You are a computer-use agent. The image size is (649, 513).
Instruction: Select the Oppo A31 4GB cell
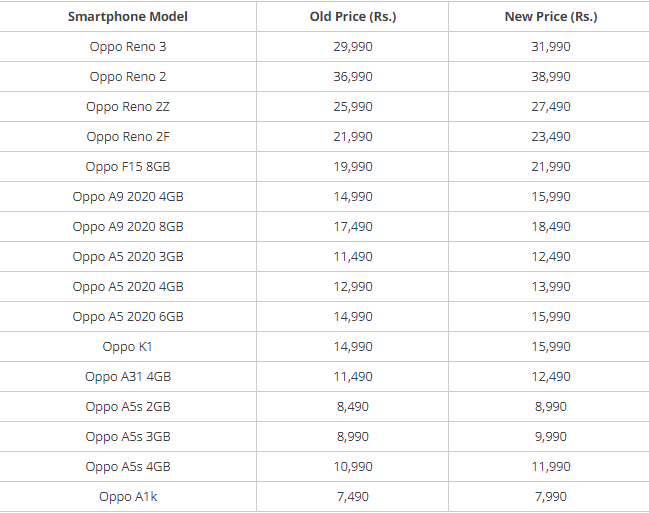point(128,377)
